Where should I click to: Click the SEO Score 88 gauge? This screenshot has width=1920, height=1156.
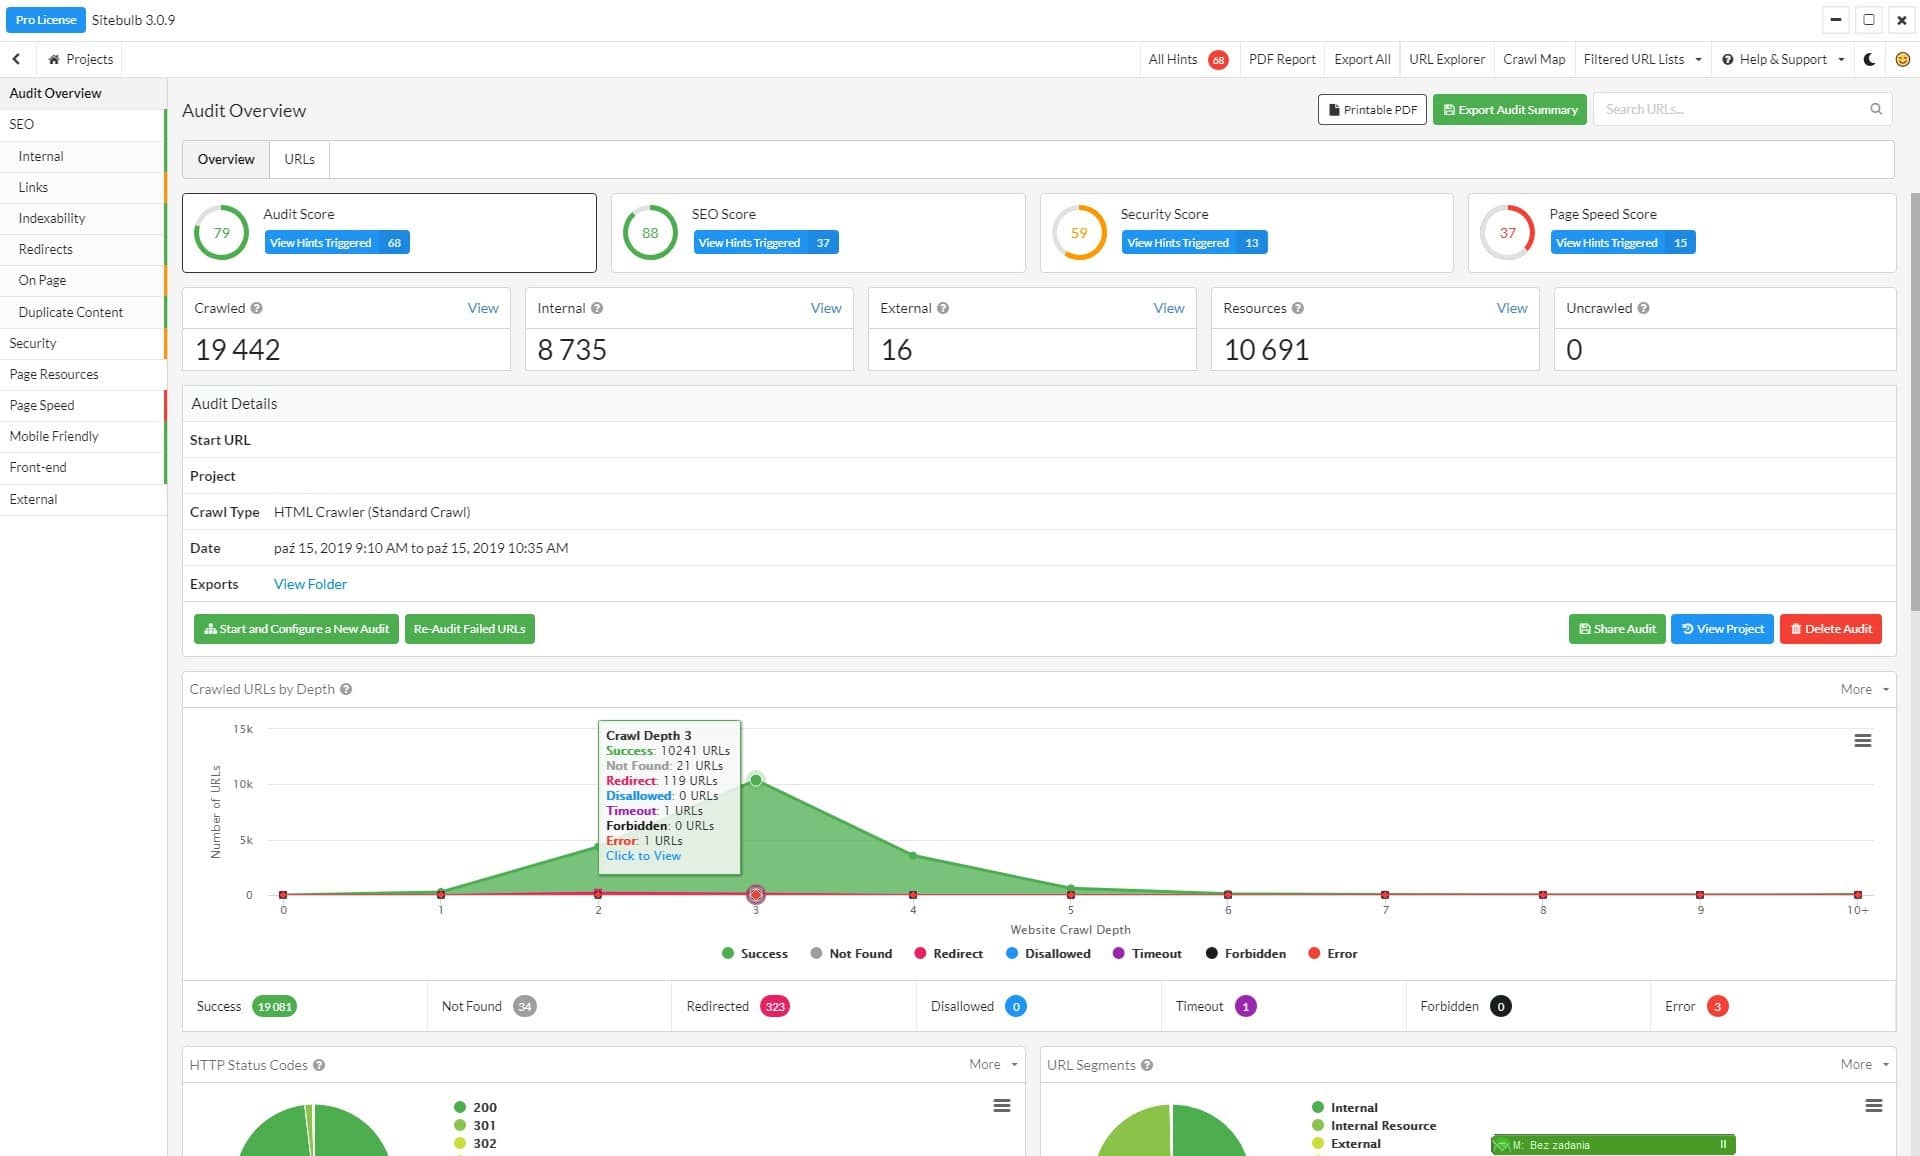pos(650,233)
